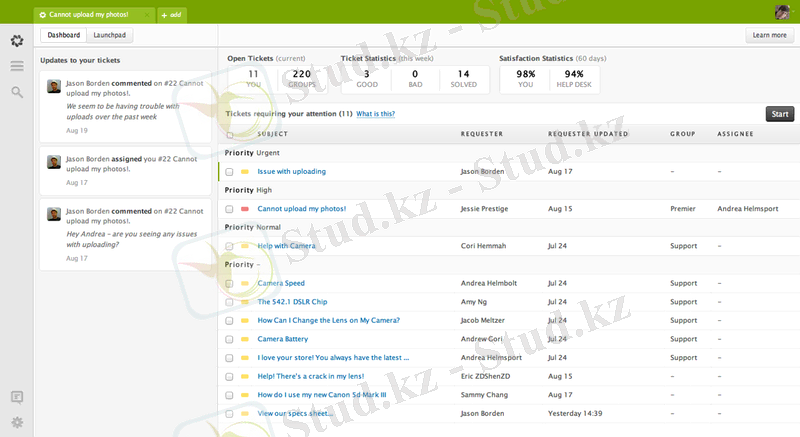The width and height of the screenshot is (800, 437).
Task: Click Jason Borden's avatar in 'assigned you' update
Action: click(x=54, y=162)
